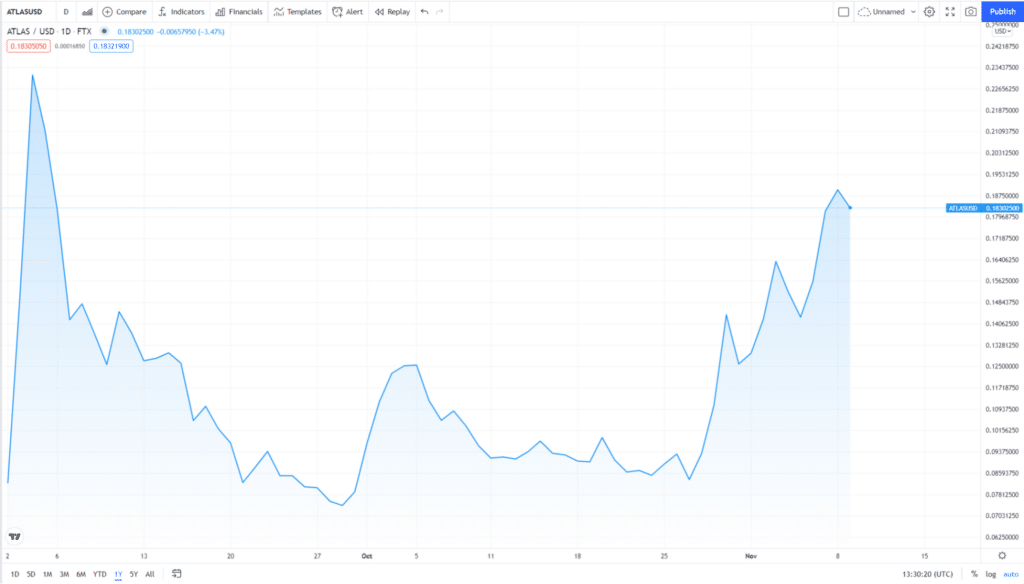Set range to YTD
The width and height of the screenshot is (1024, 584).
point(99,574)
